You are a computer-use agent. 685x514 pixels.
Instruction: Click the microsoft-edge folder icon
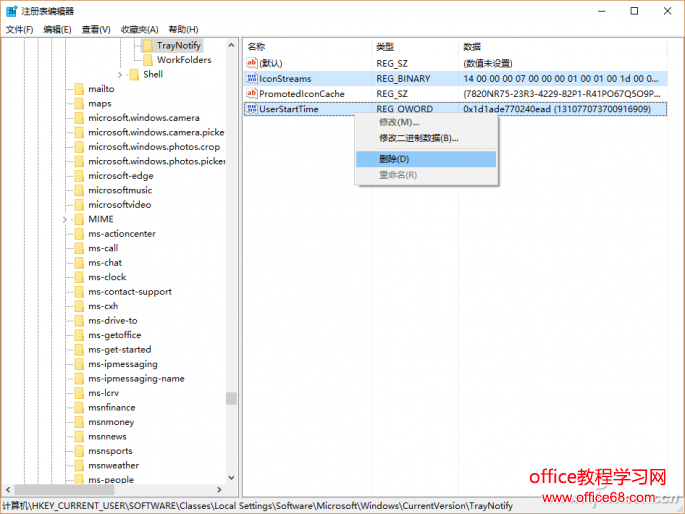tap(79, 176)
